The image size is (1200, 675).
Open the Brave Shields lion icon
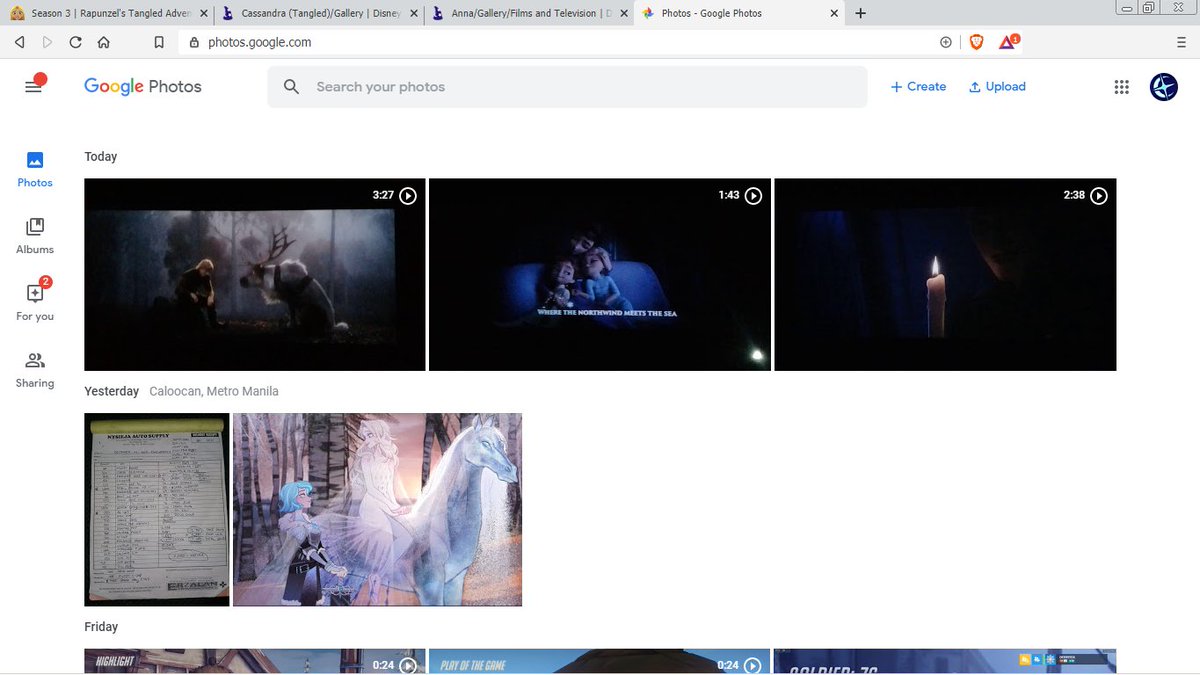[977, 42]
